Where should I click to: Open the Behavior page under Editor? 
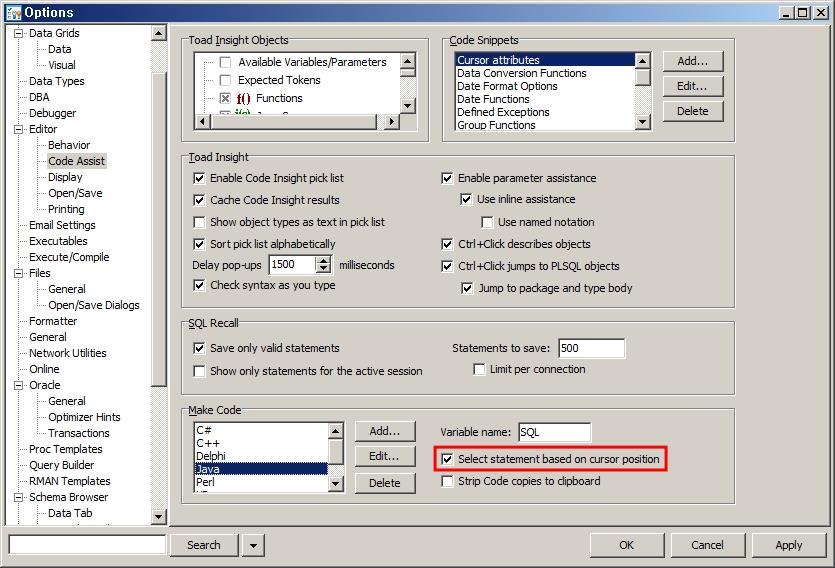coord(69,145)
